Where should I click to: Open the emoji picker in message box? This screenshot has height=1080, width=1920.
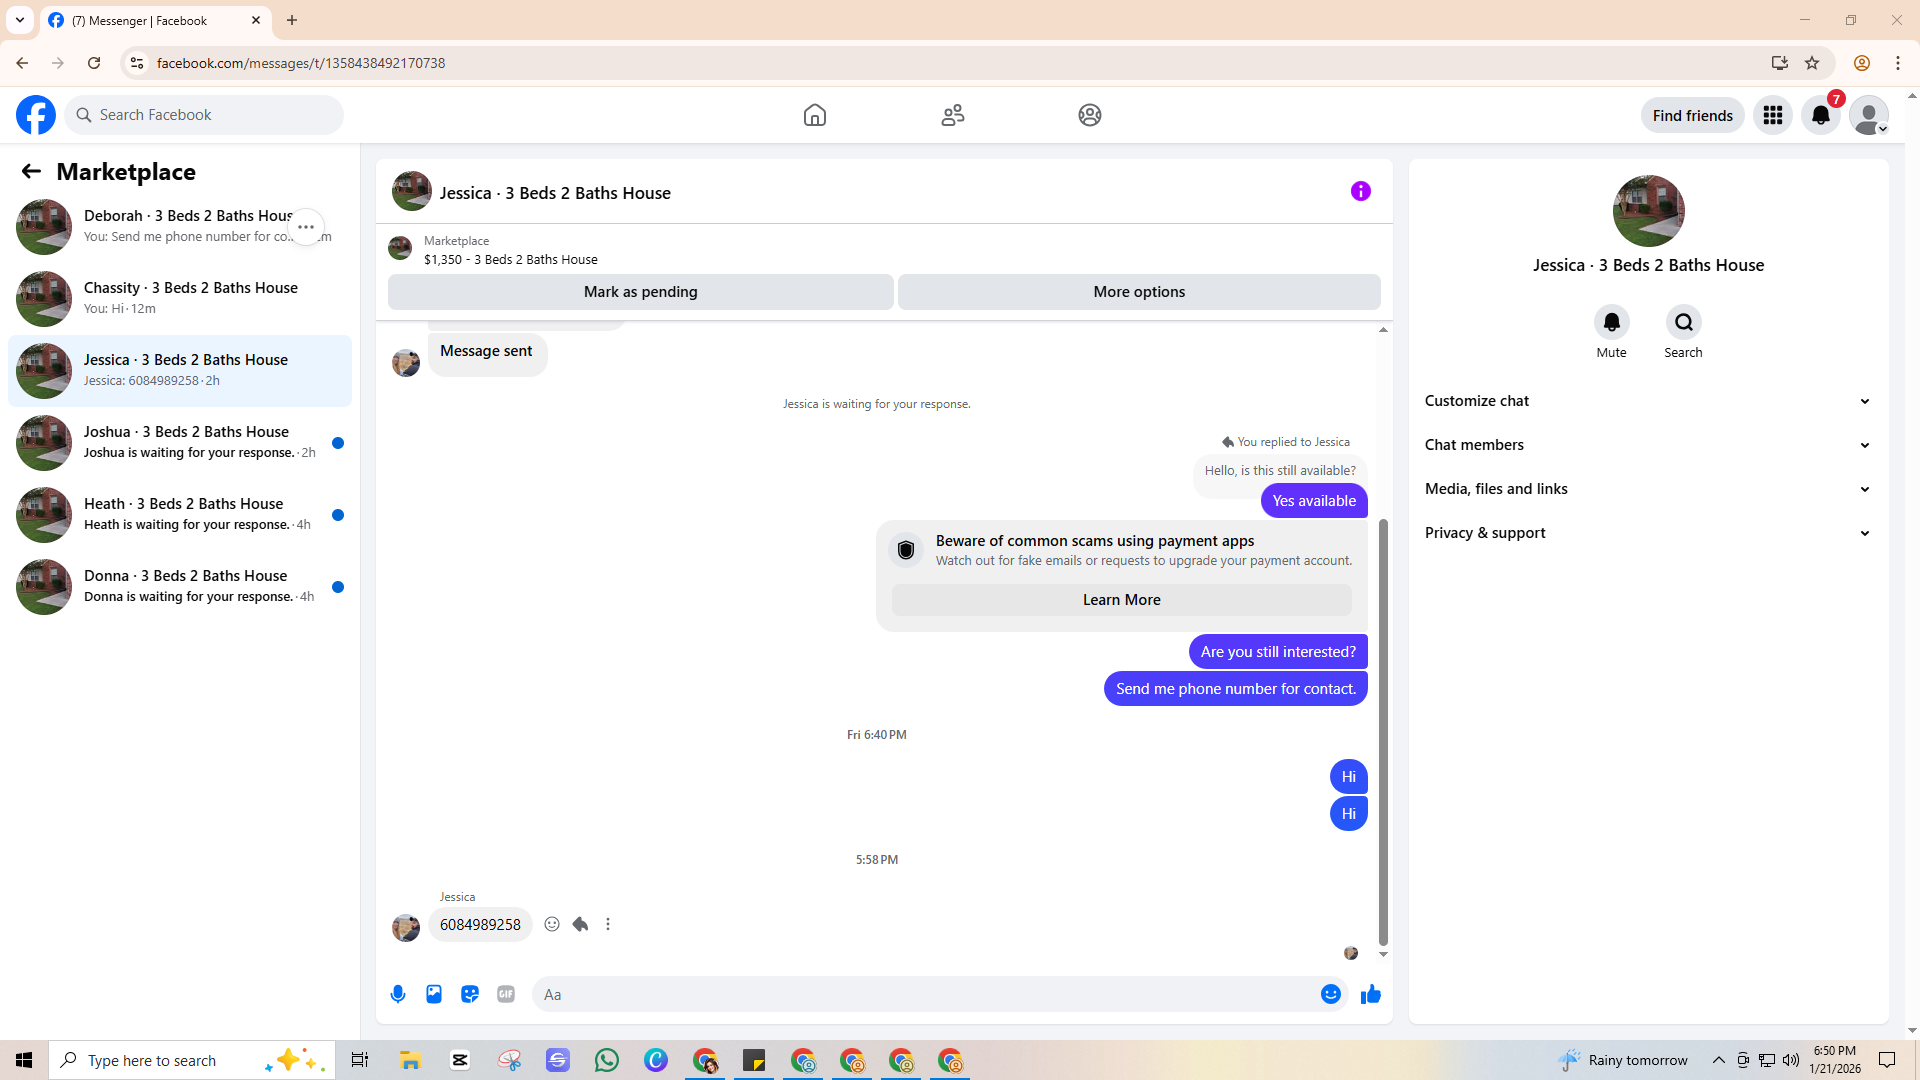coord(1330,994)
